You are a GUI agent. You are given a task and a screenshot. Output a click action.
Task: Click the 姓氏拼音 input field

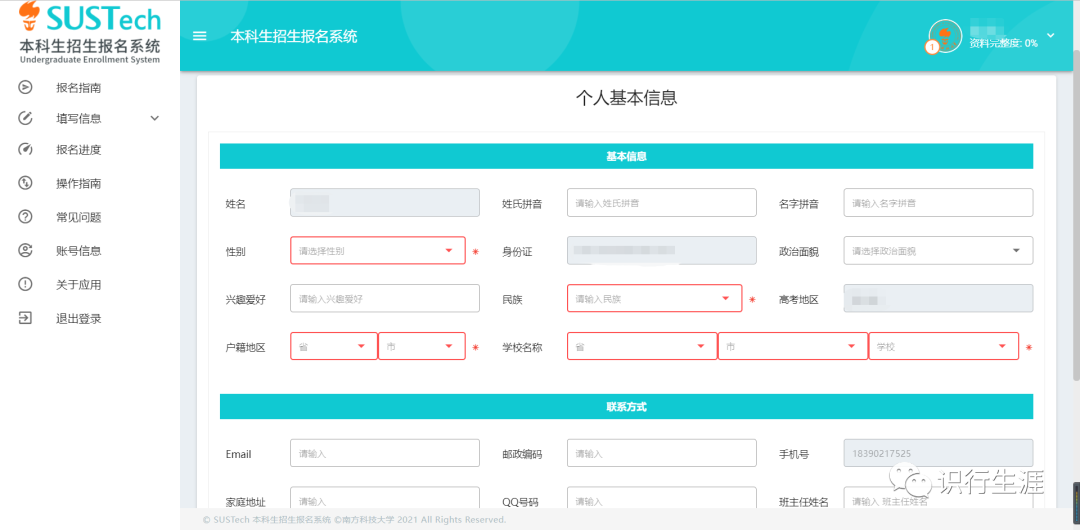pyautogui.click(x=661, y=203)
